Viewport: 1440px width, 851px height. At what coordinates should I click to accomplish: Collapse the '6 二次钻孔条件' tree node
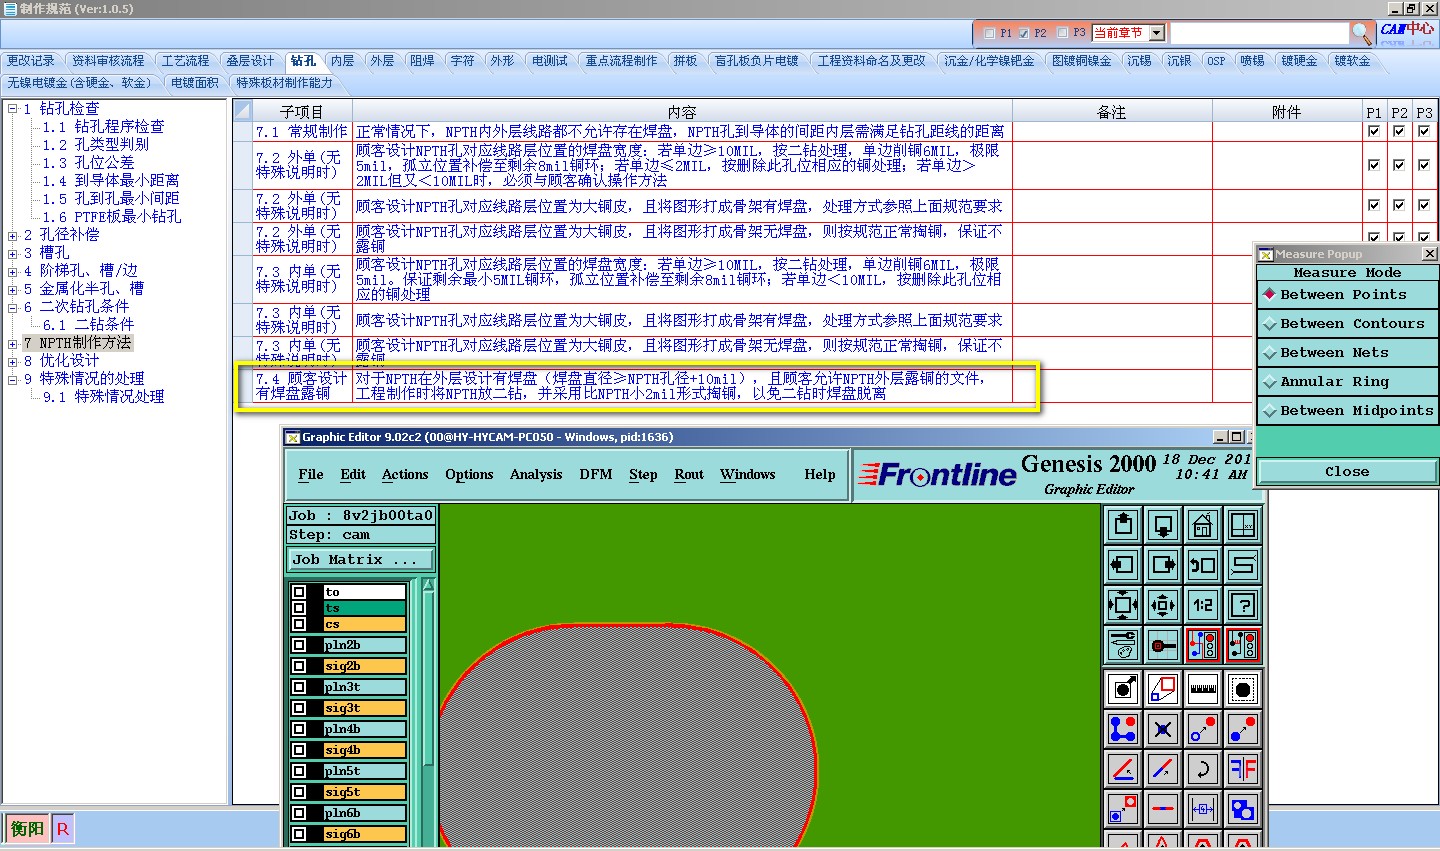tap(13, 306)
